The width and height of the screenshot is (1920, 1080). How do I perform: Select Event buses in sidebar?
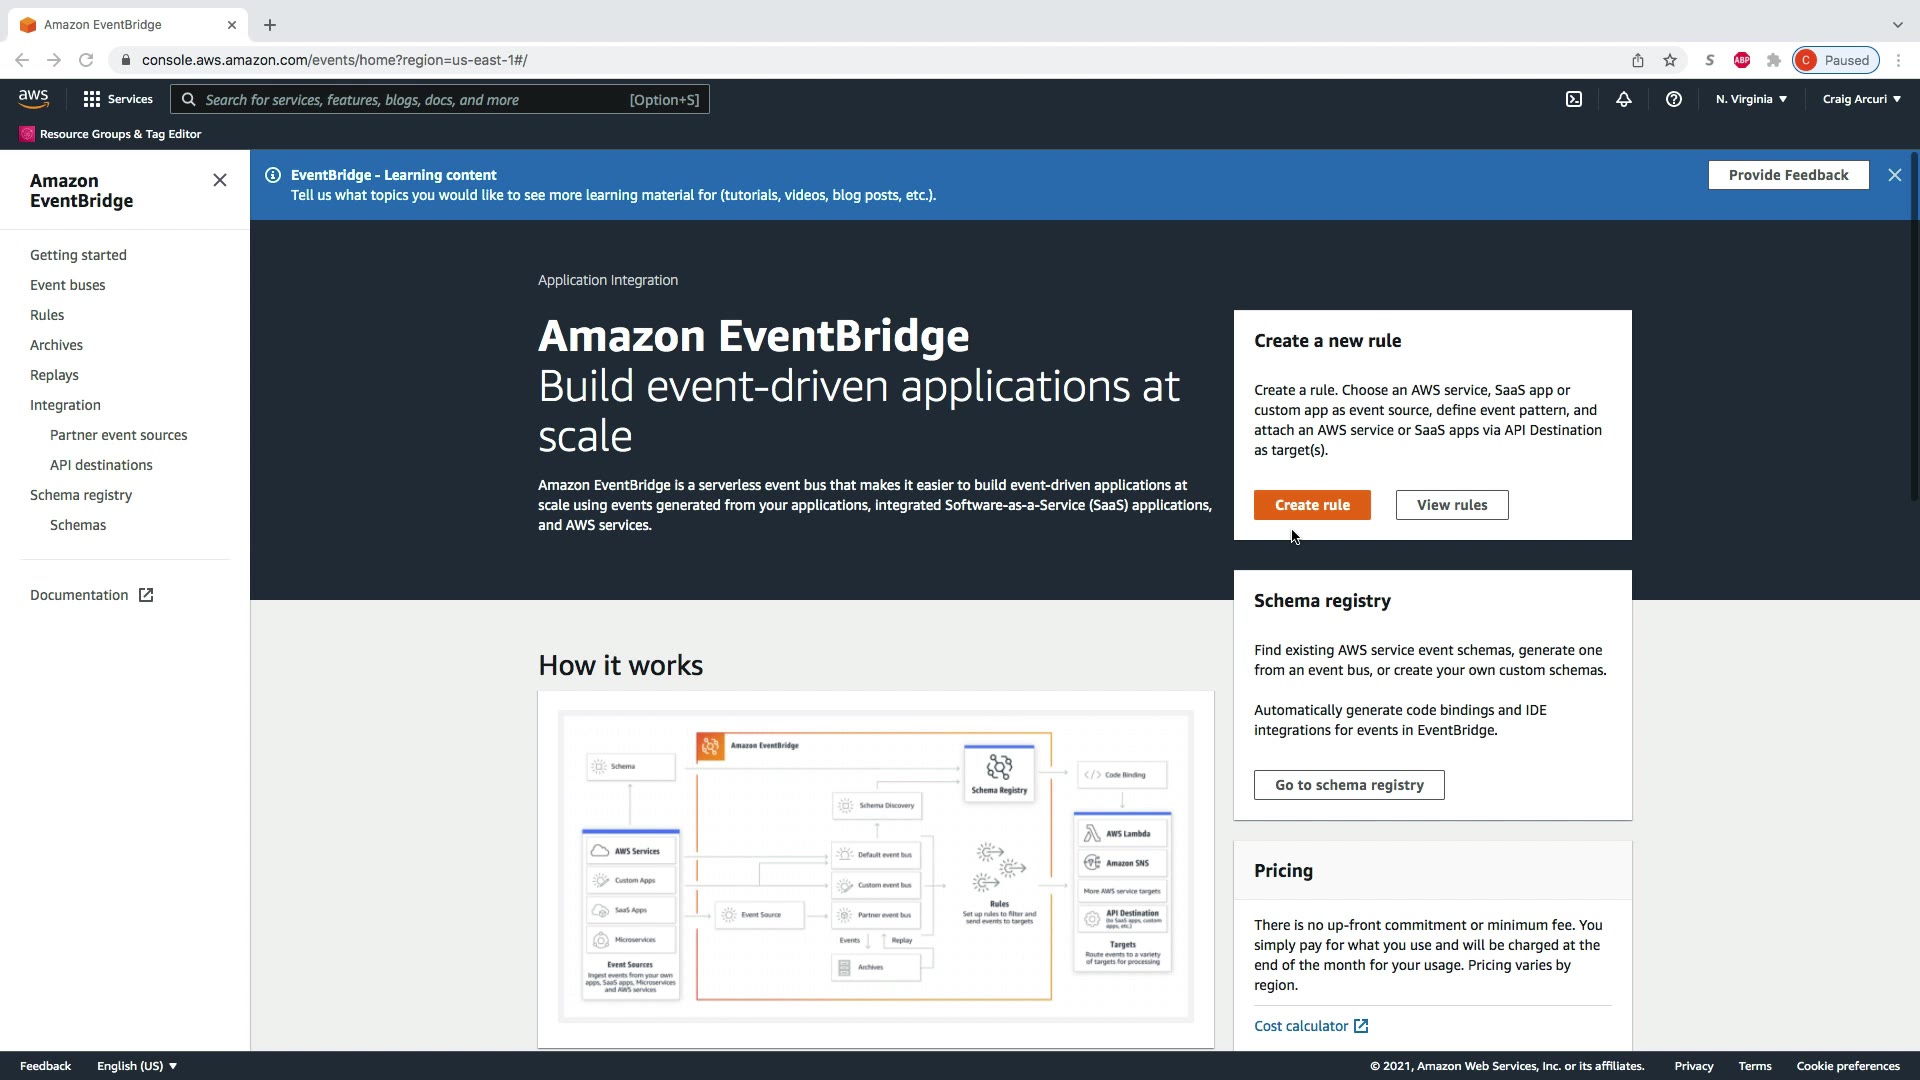point(67,285)
